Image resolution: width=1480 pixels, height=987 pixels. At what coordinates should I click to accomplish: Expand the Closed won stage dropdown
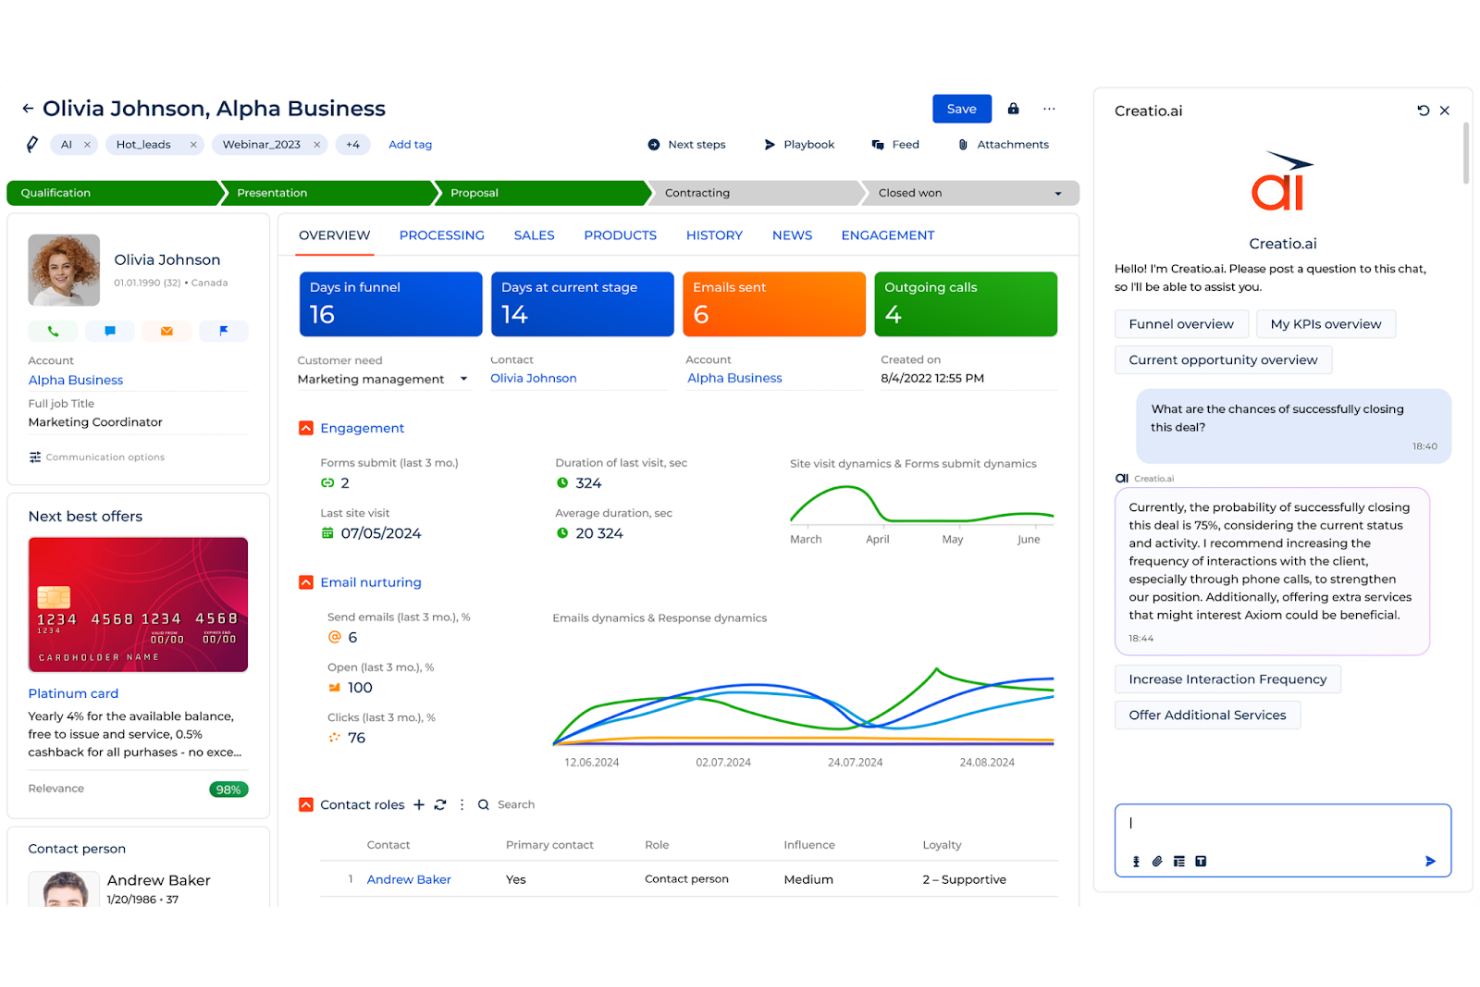(1058, 192)
